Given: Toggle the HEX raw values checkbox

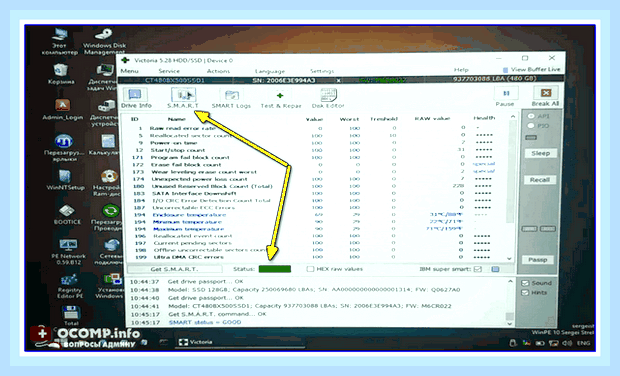Looking at the screenshot, I should click(310, 269).
